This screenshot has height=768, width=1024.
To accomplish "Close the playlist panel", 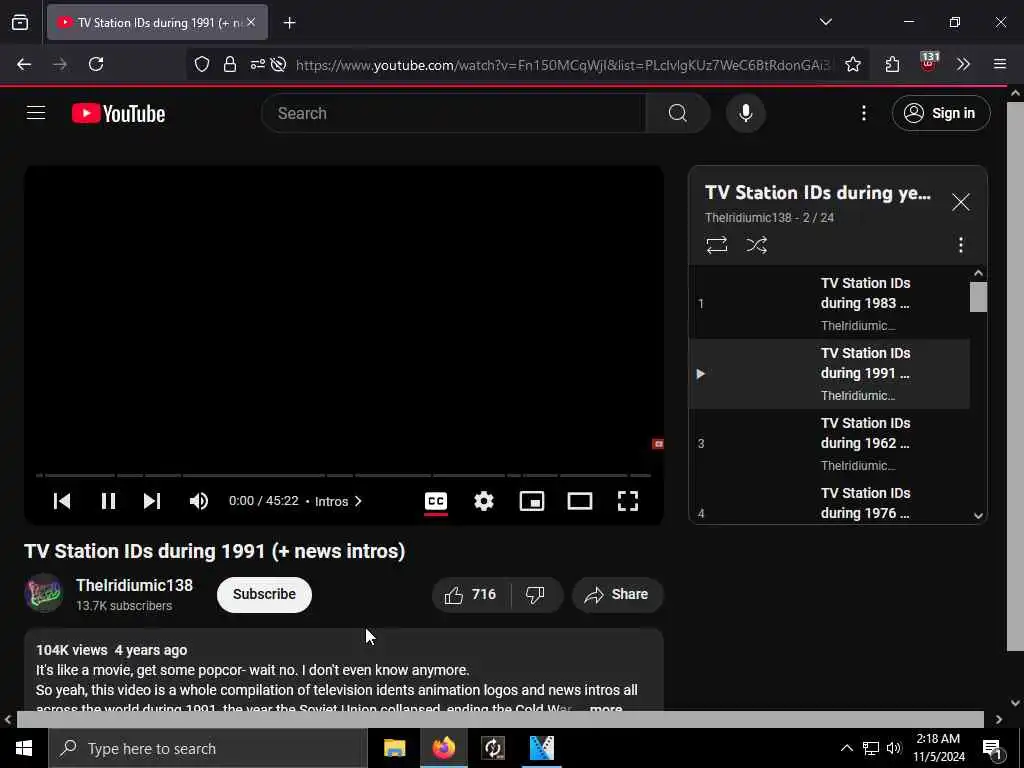I will 960,202.
